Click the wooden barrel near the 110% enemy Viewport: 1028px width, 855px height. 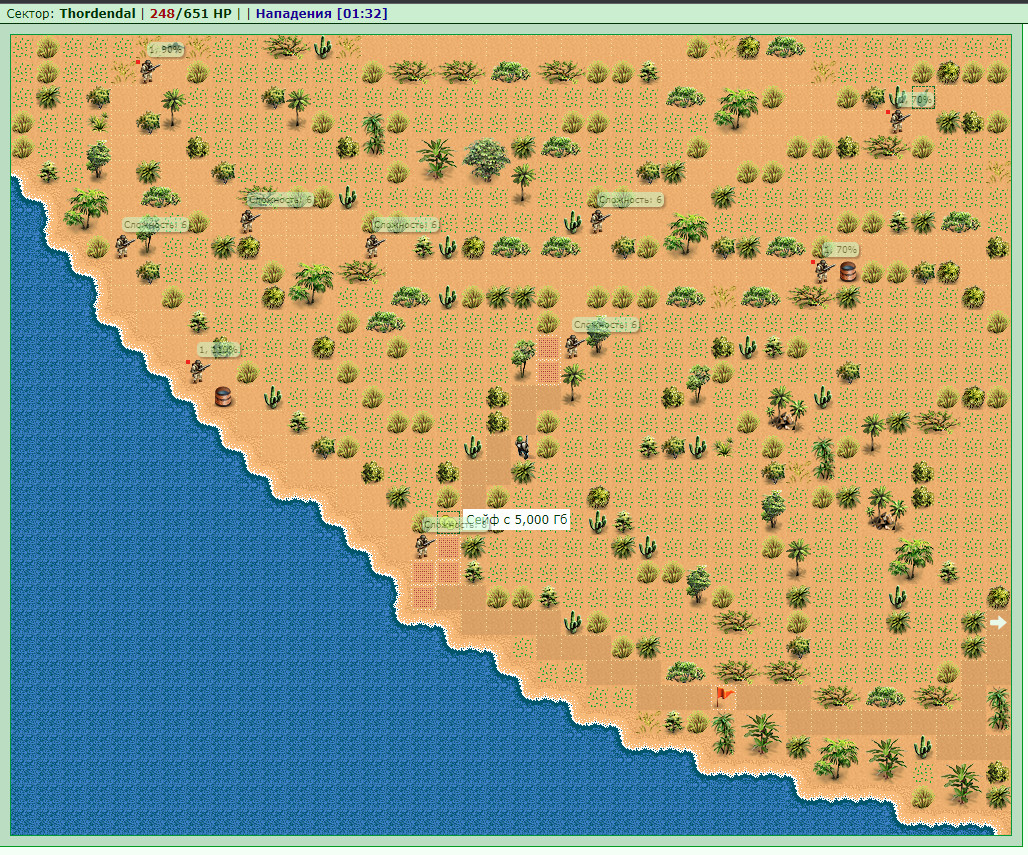(224, 396)
